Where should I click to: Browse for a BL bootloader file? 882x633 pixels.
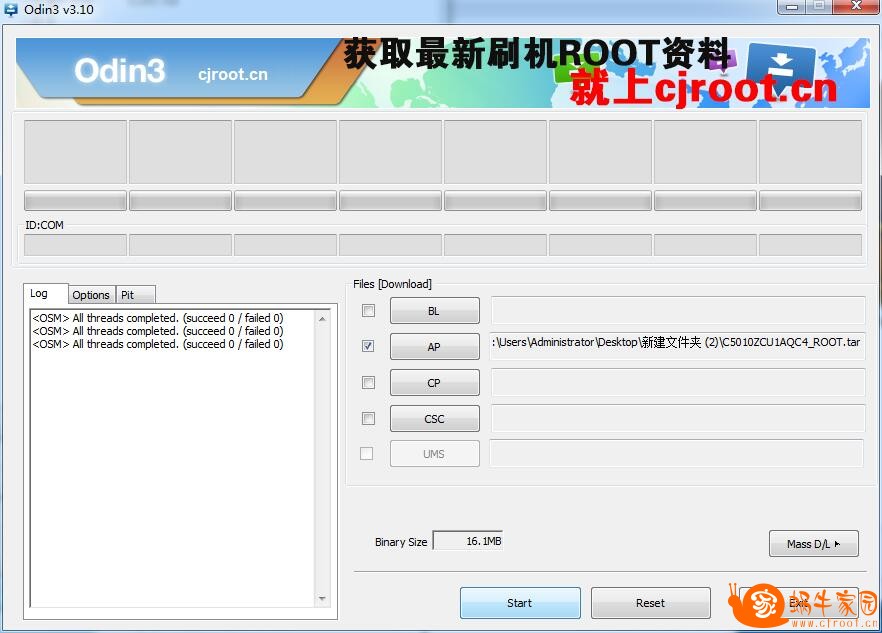(435, 311)
